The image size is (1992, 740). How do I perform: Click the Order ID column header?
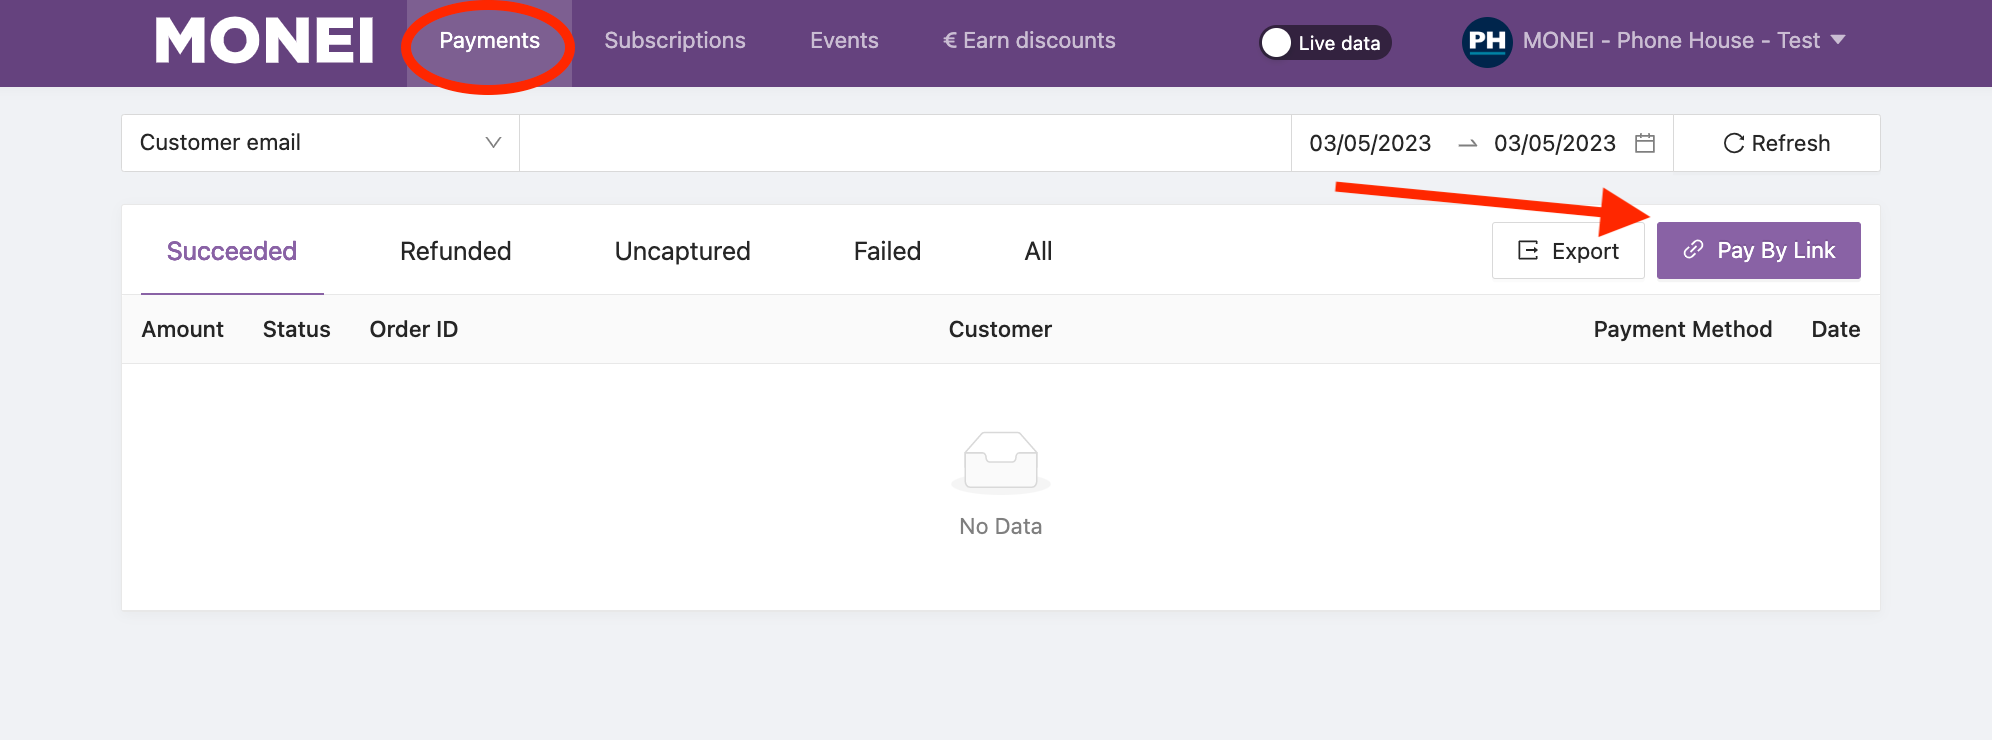click(414, 329)
